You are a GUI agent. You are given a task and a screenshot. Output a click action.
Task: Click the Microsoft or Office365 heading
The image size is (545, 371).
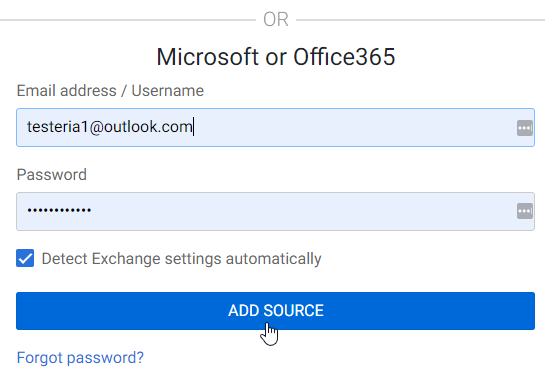(276, 57)
